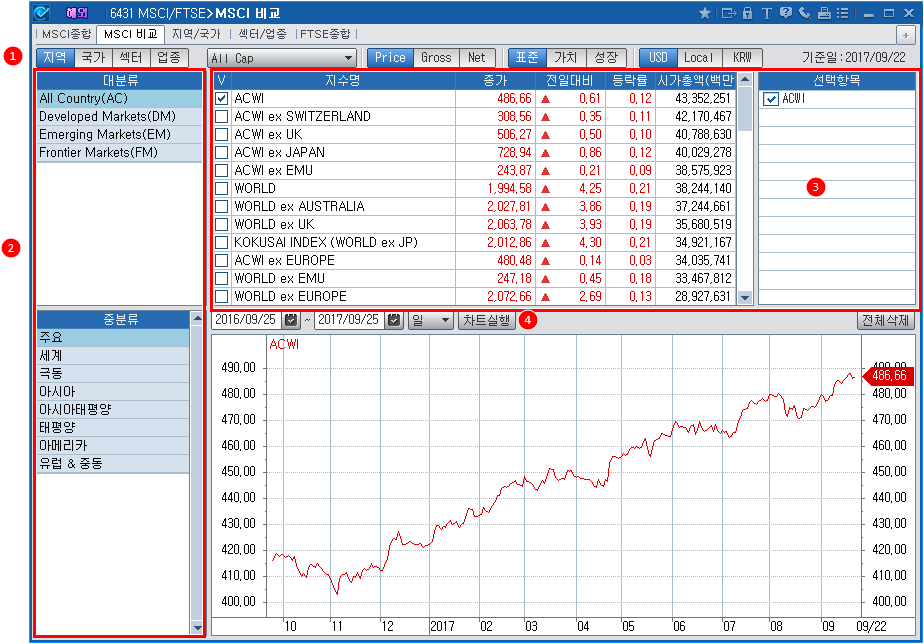Open calendar picker for start date 2016/09/25
924x644 pixels.
[x=291, y=320]
